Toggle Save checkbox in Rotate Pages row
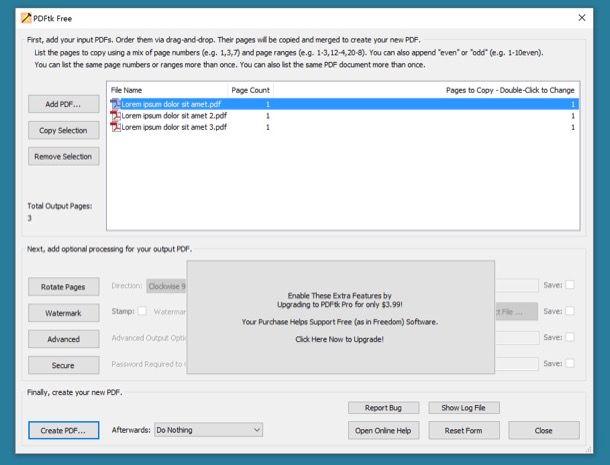610x465 pixels. pyautogui.click(x=570, y=285)
